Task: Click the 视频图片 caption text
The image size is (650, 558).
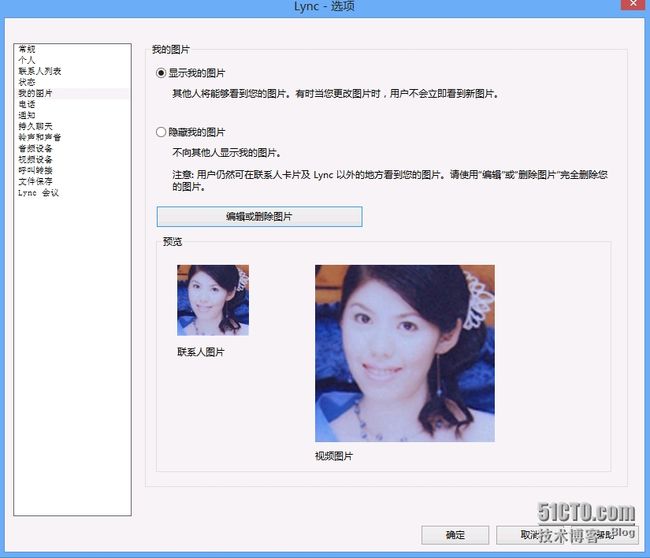Action: coord(334,456)
